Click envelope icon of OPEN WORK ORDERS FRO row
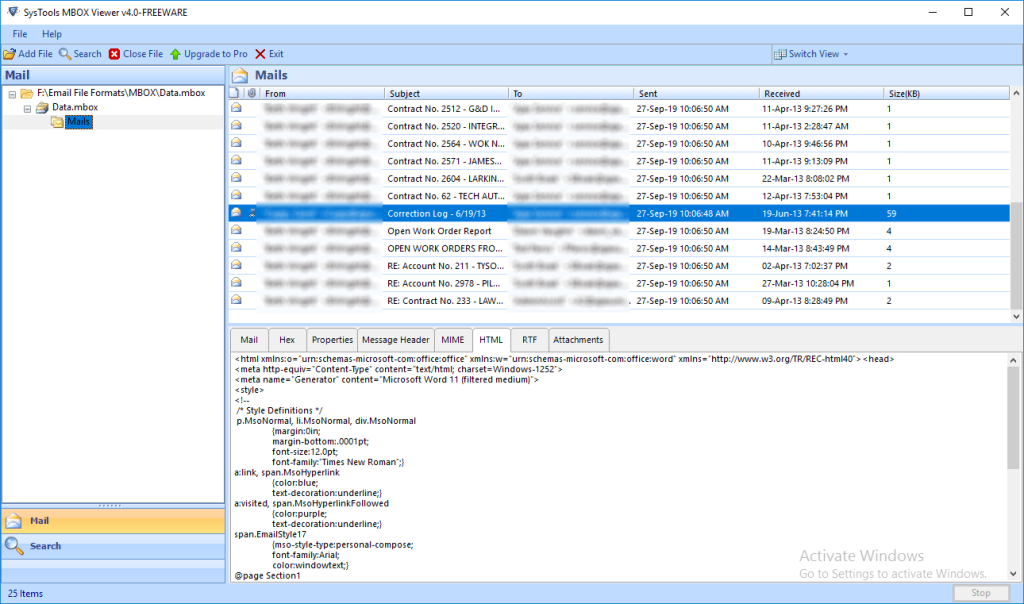 coord(236,248)
